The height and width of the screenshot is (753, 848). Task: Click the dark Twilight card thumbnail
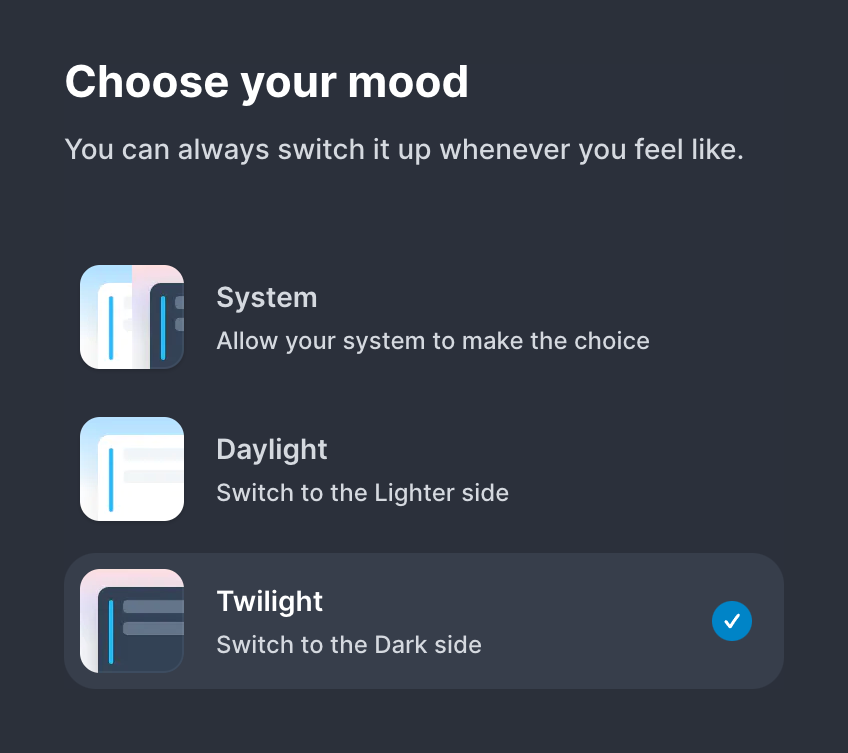(131, 620)
